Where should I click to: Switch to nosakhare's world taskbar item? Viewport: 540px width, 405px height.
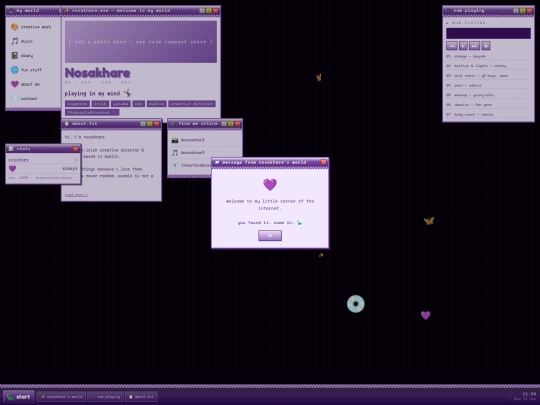click(x=61, y=397)
